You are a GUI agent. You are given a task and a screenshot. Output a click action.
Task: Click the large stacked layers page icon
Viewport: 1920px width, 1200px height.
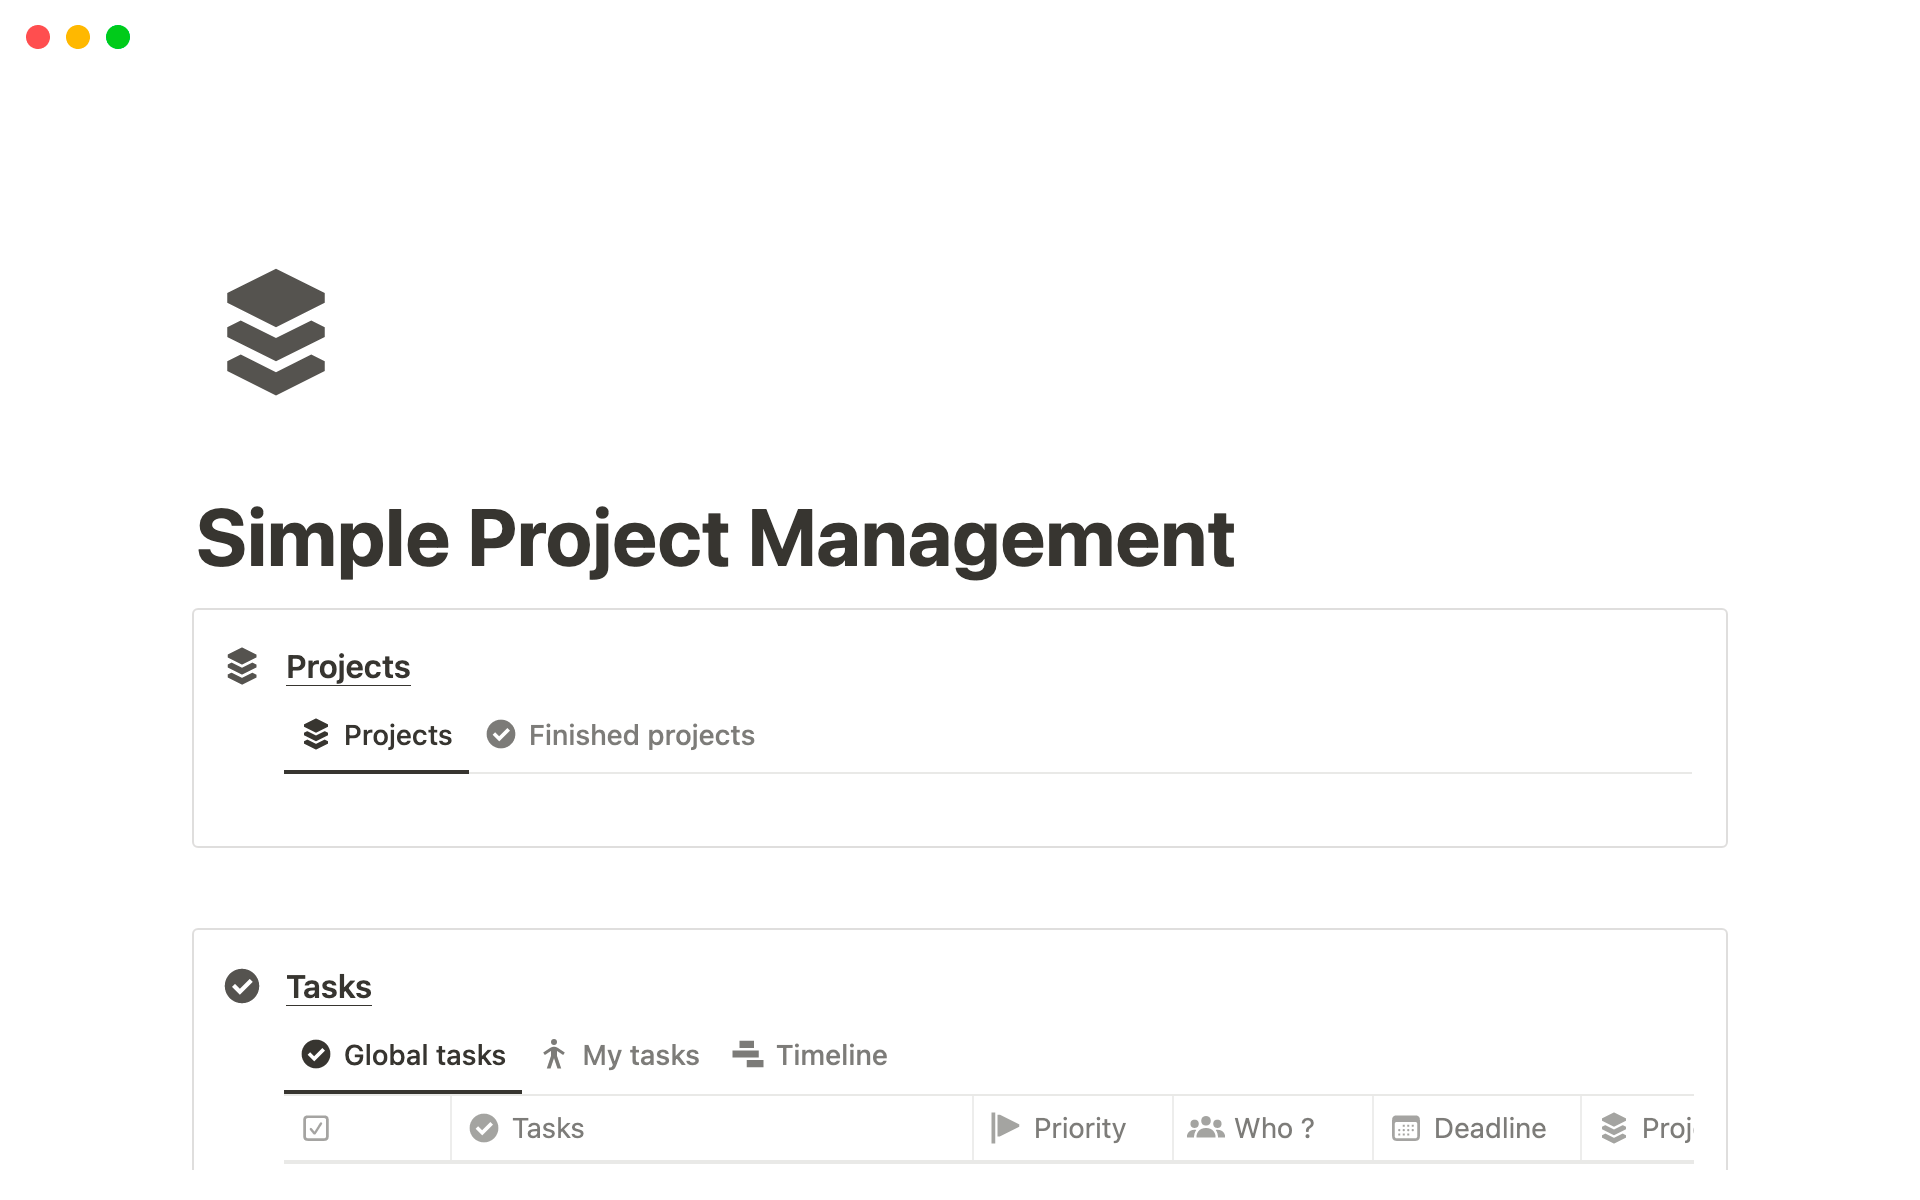point(276,332)
